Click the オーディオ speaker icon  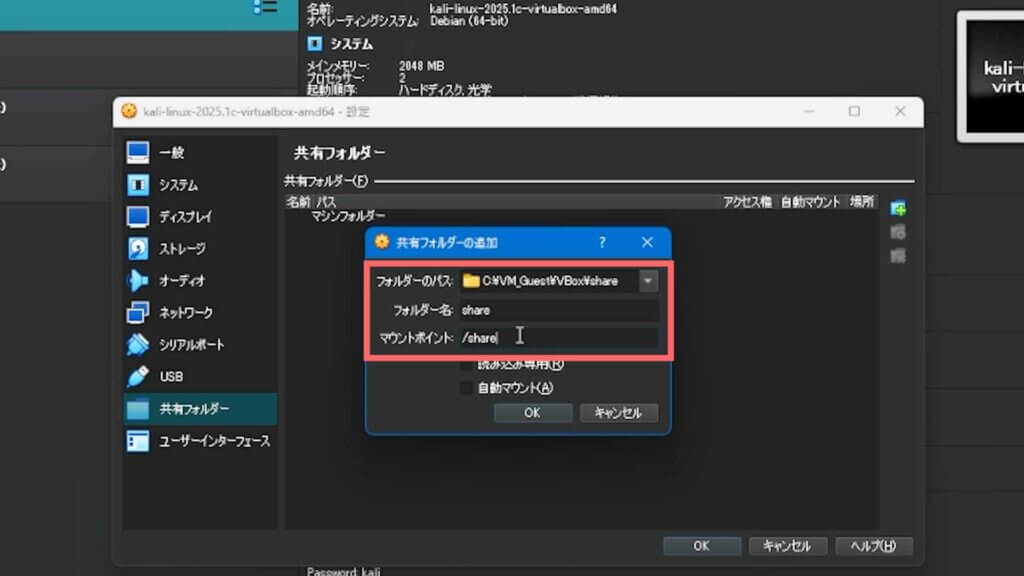coord(138,281)
